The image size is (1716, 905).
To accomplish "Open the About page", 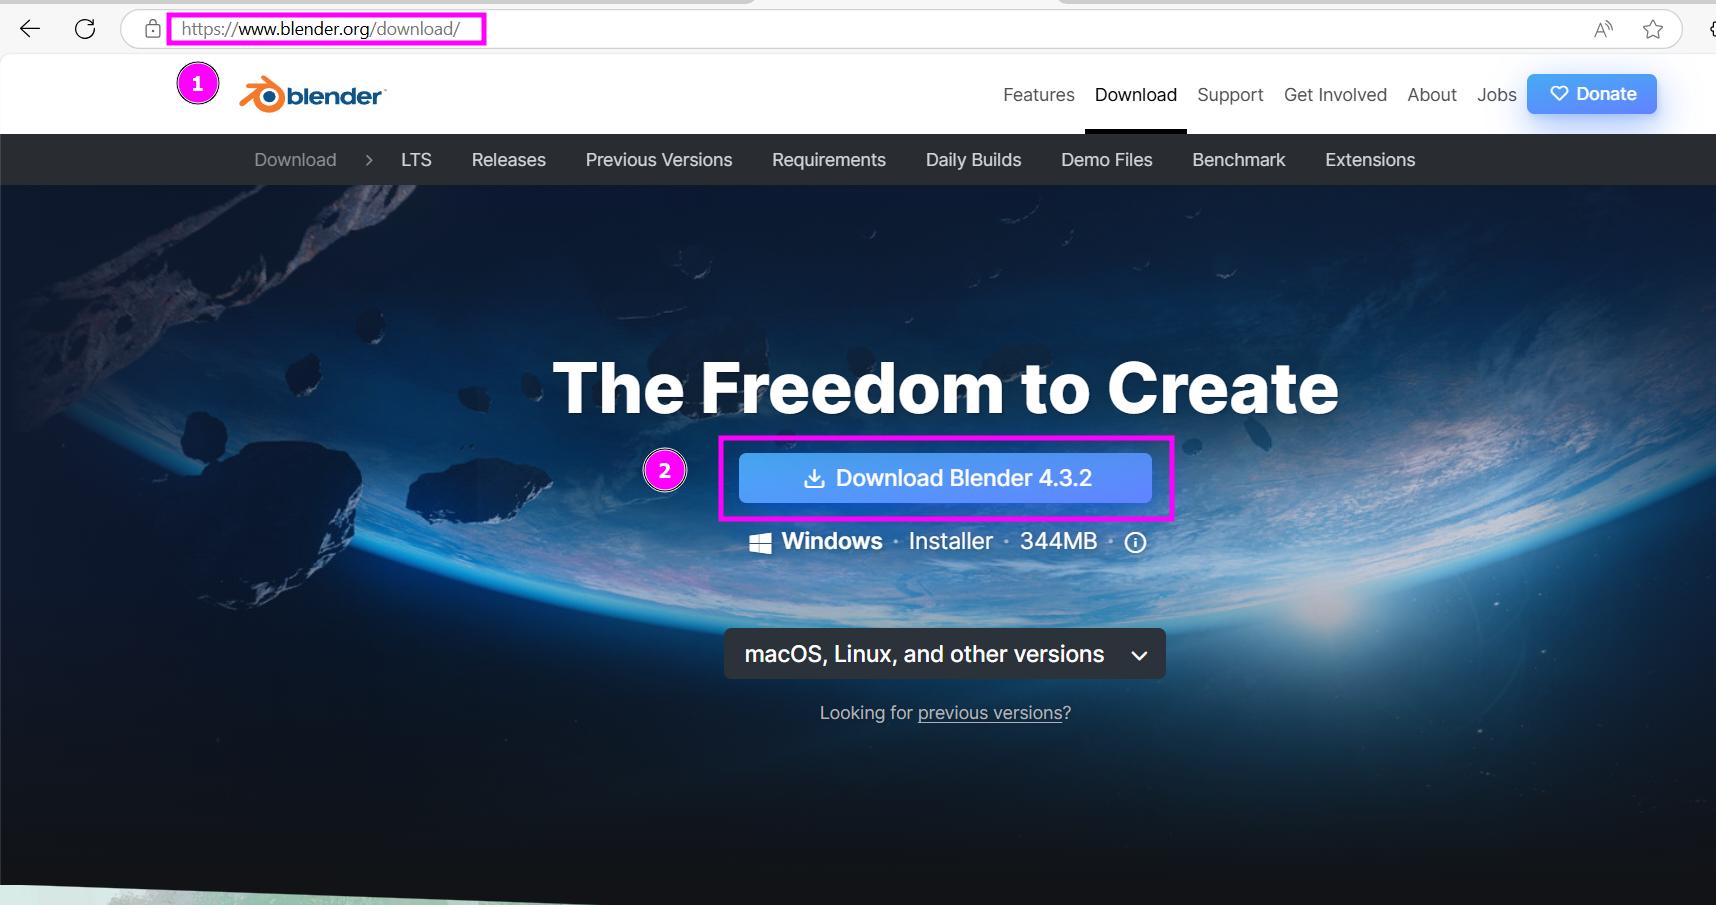I will click(x=1431, y=94).
